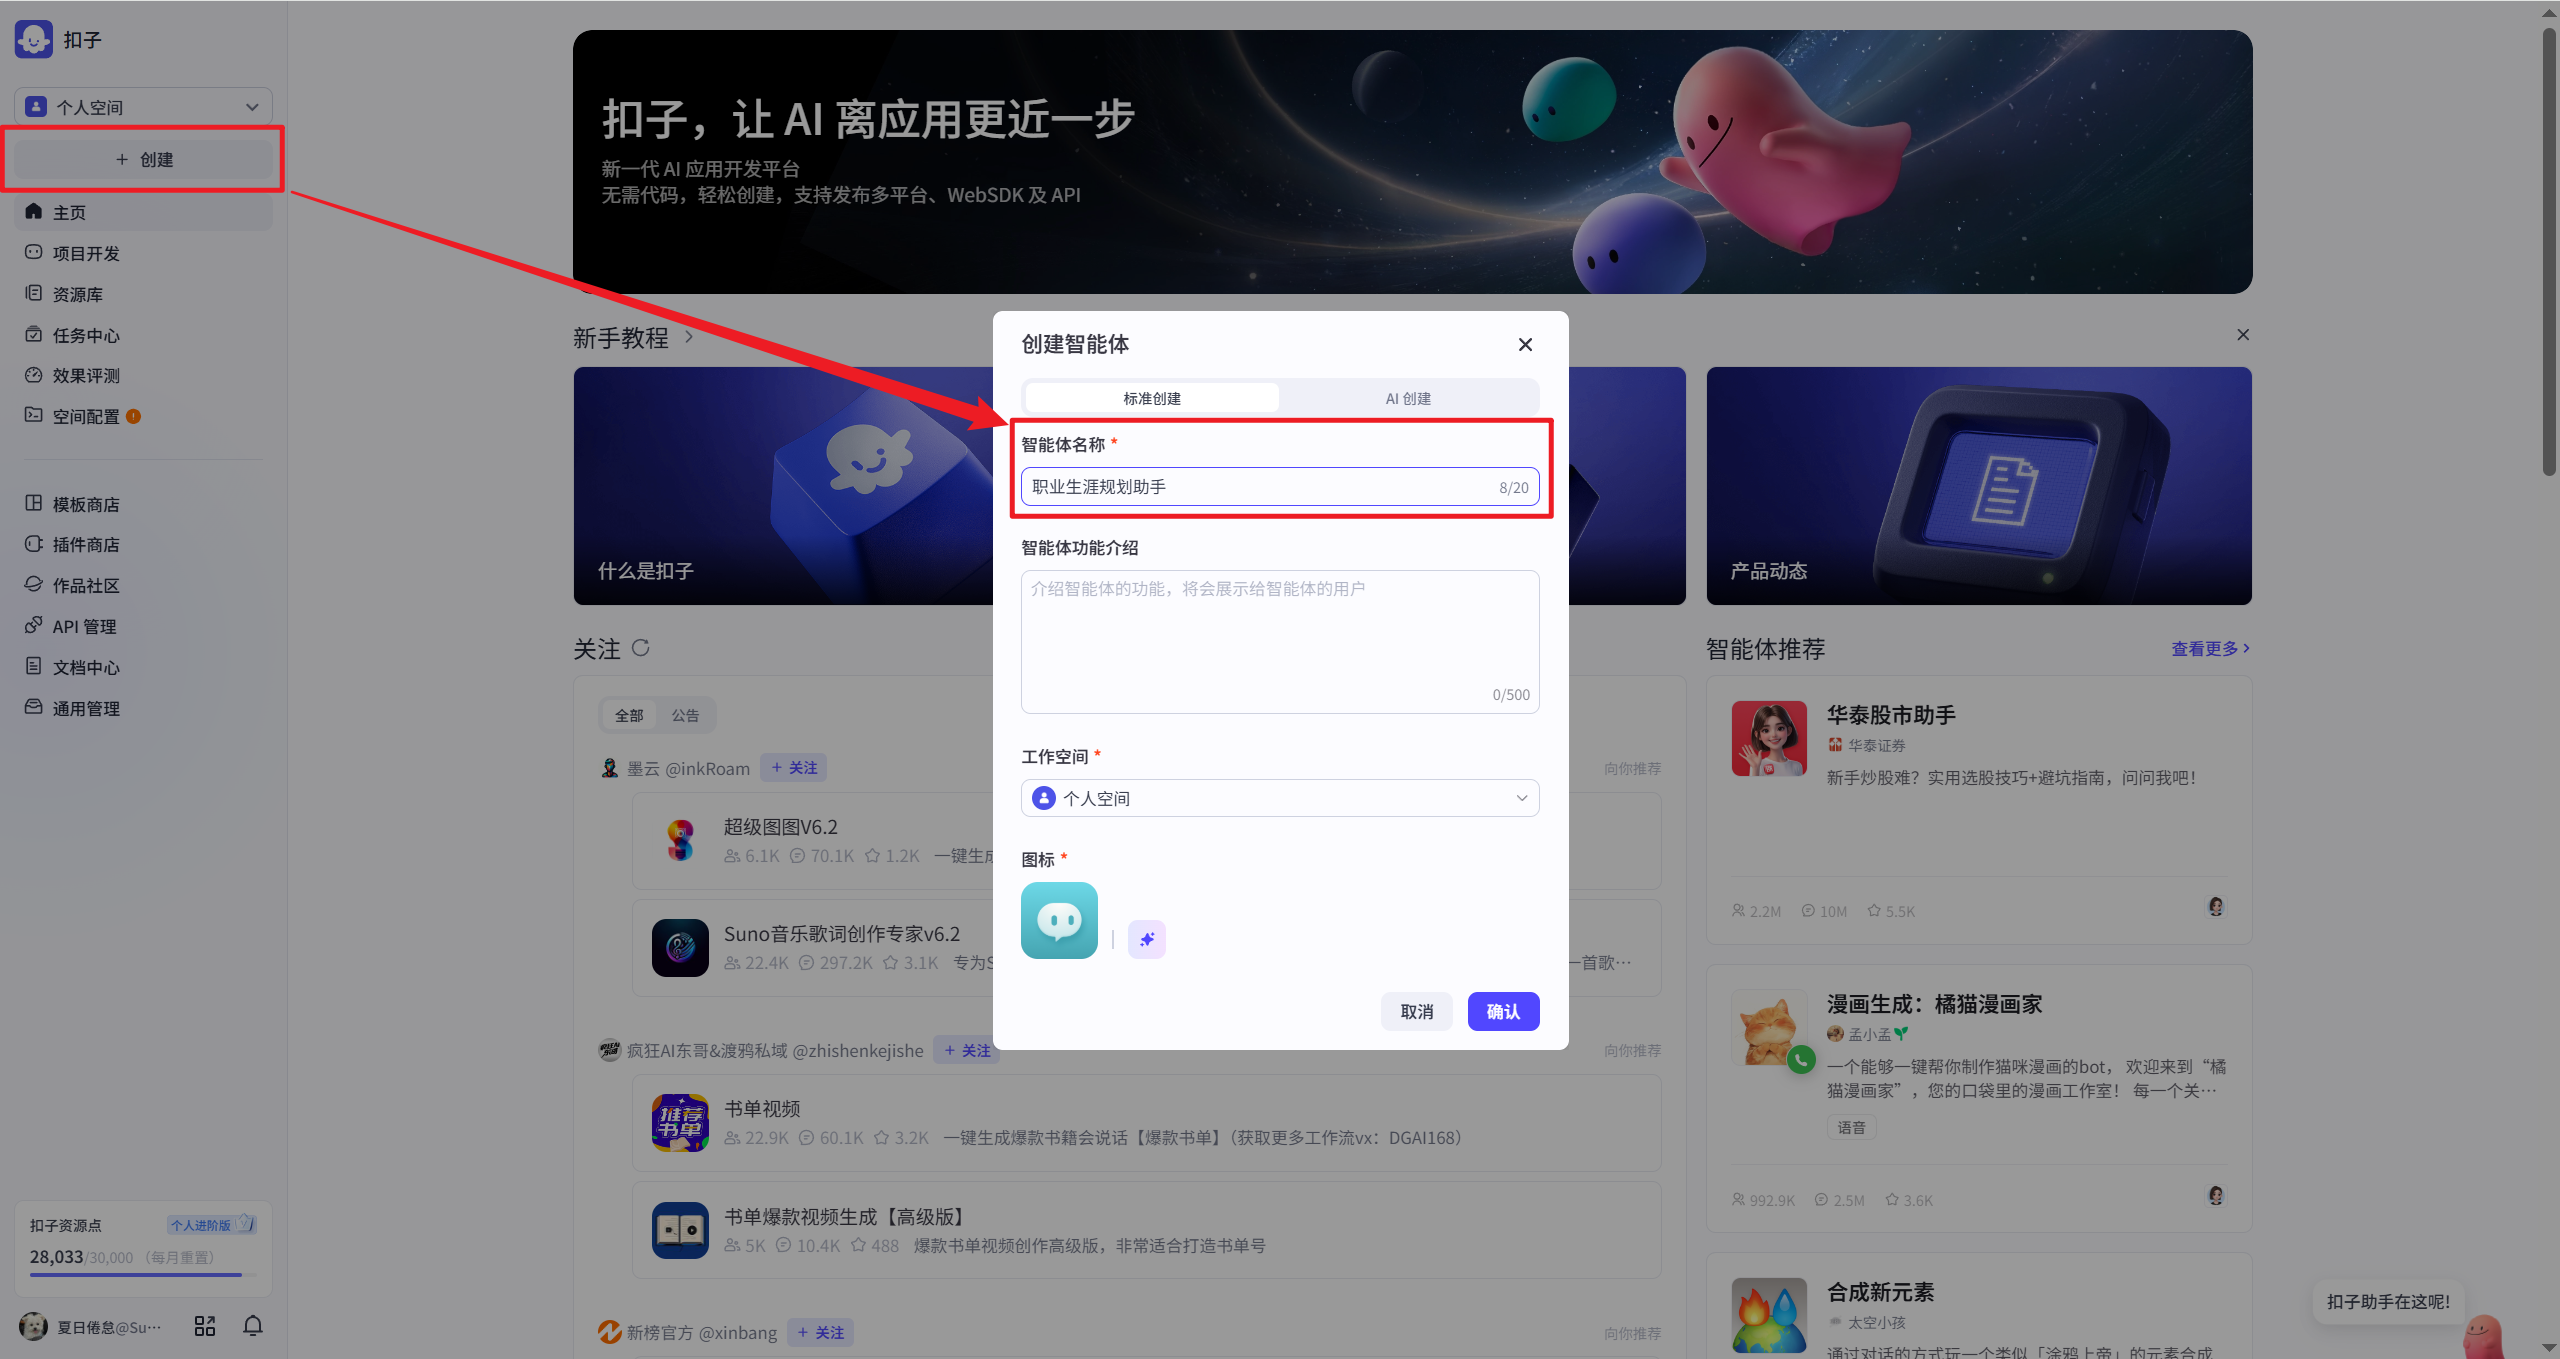Open API 管理 panel
This screenshot has height=1359, width=2560.
[x=83, y=626]
